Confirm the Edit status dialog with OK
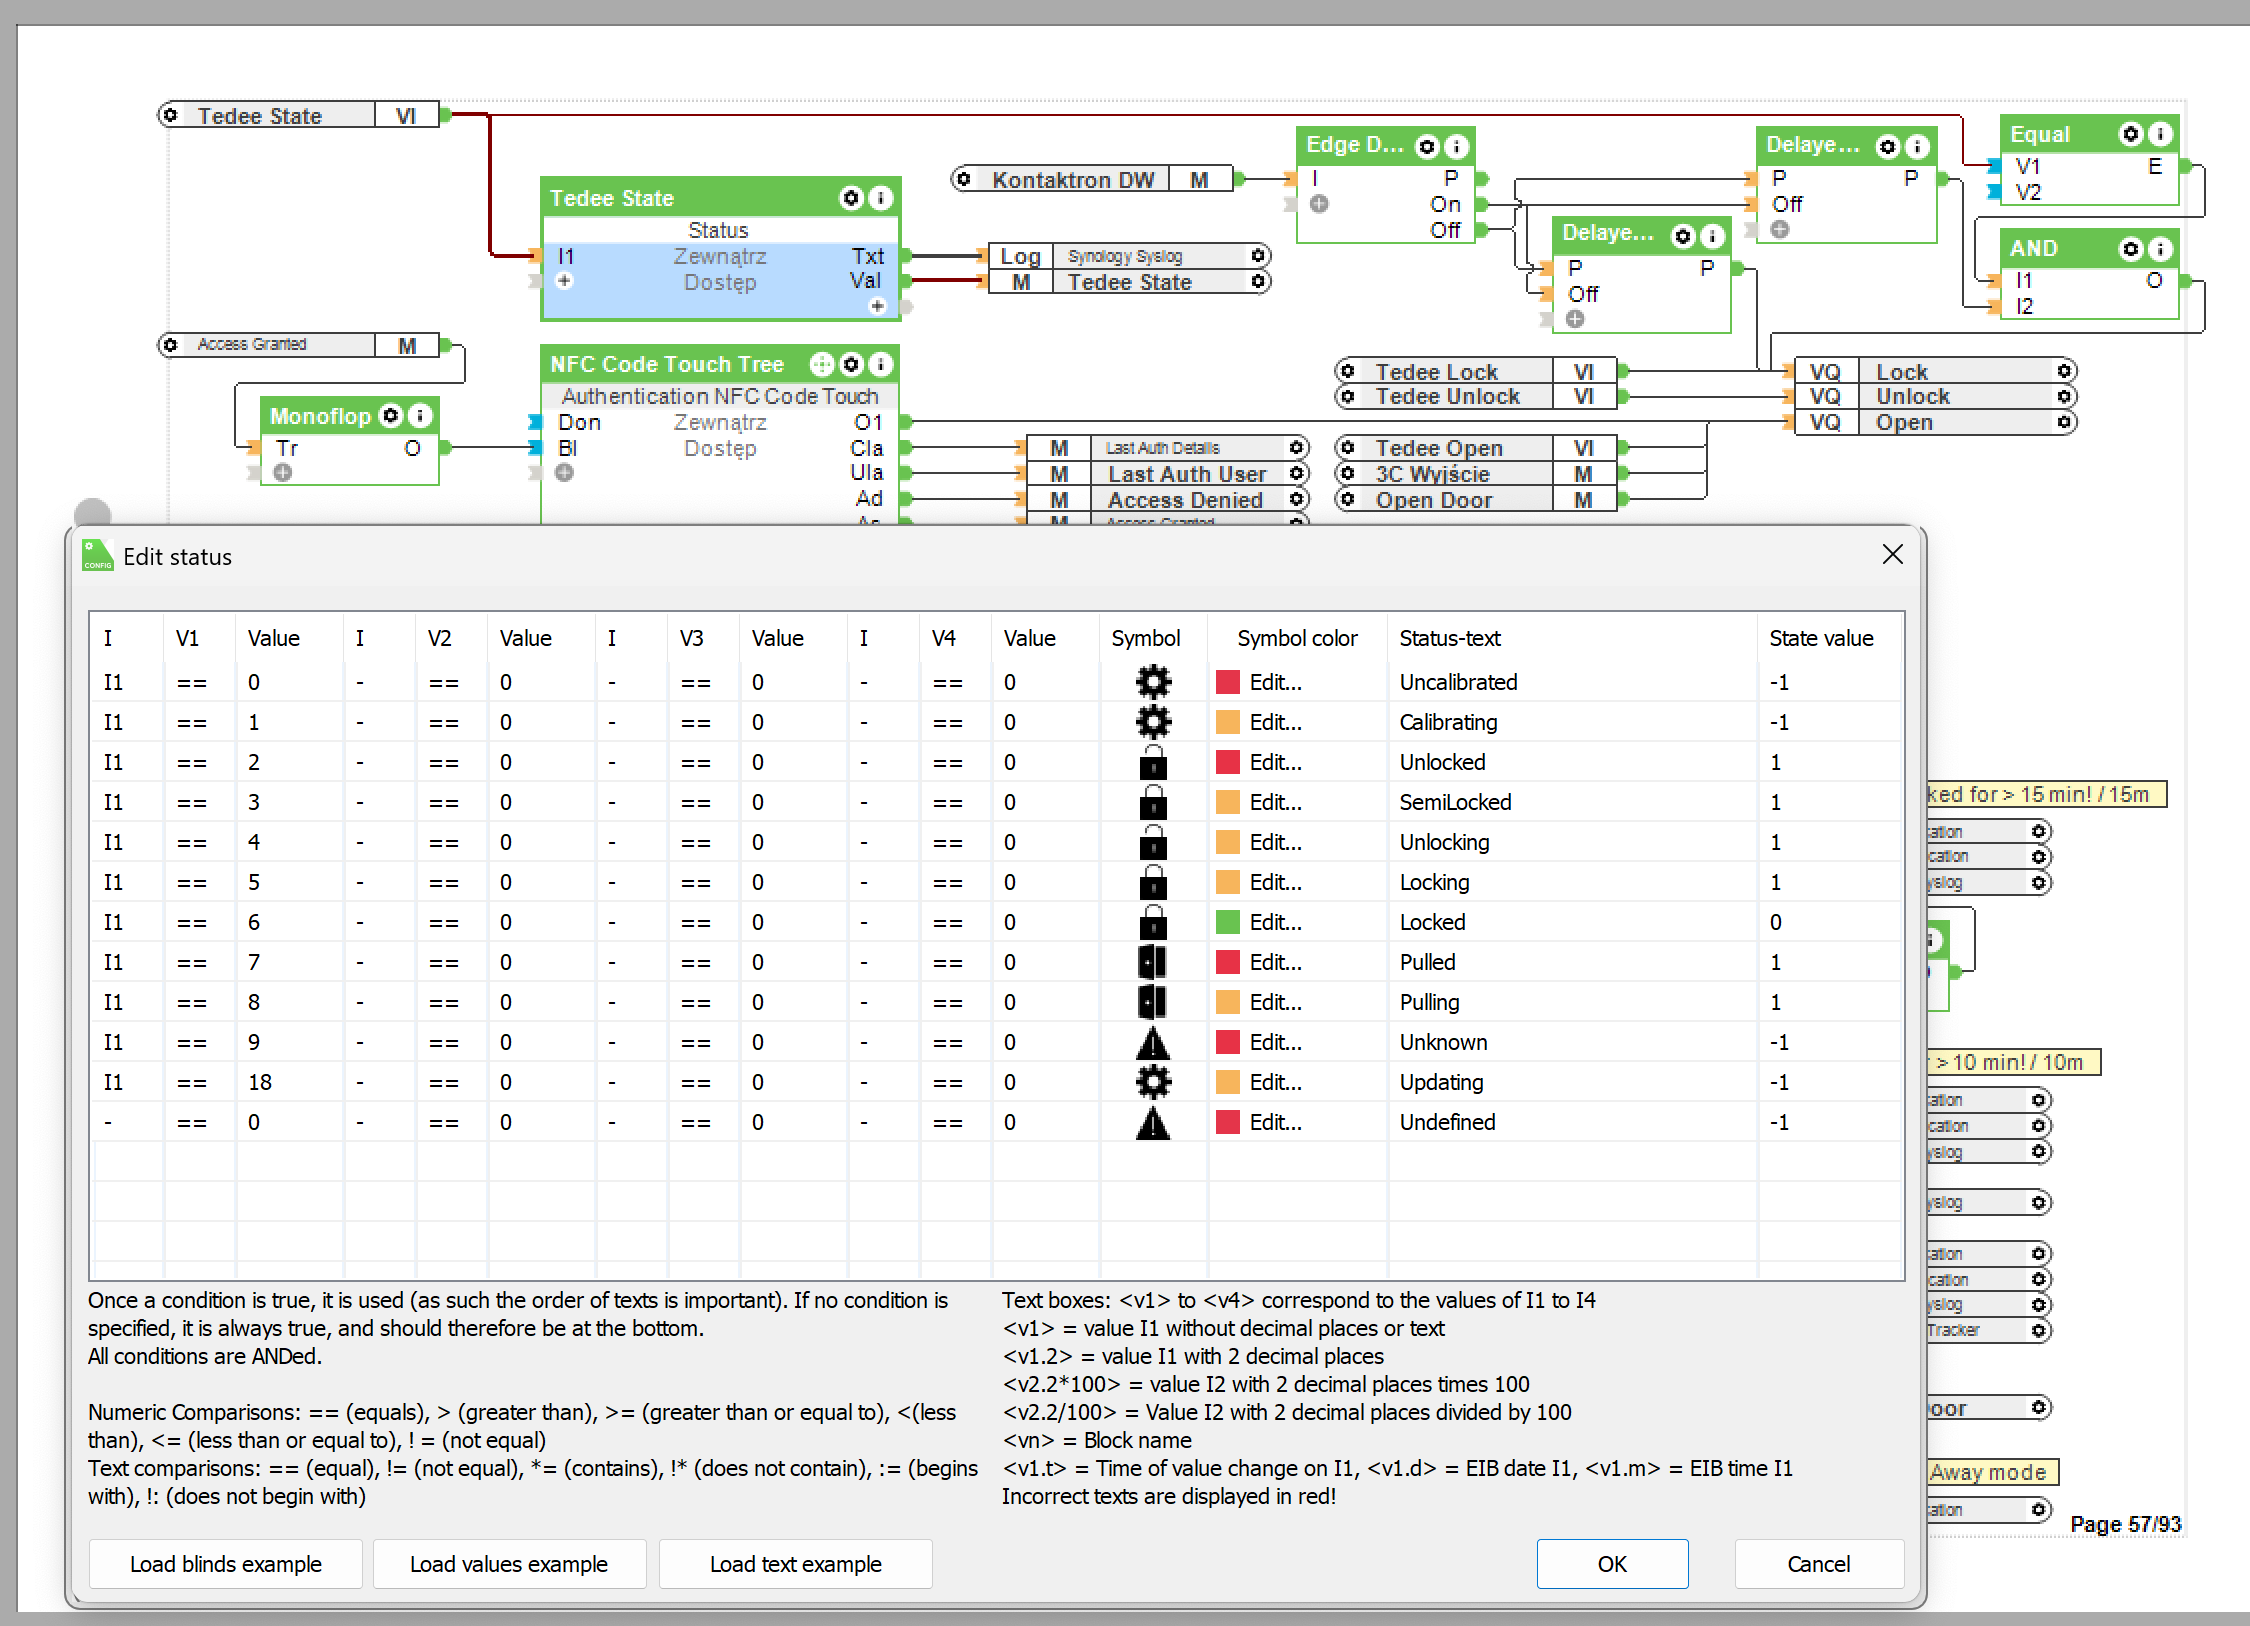2250x1626 pixels. [1612, 1564]
